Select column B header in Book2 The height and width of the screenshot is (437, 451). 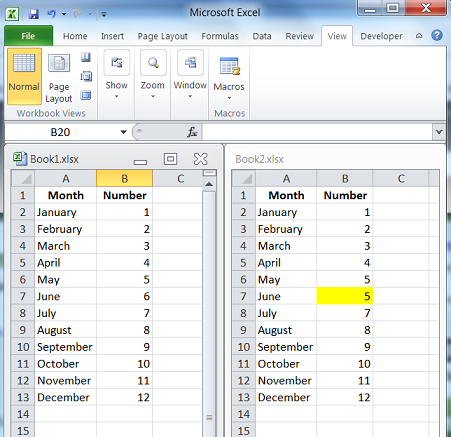[x=345, y=179]
